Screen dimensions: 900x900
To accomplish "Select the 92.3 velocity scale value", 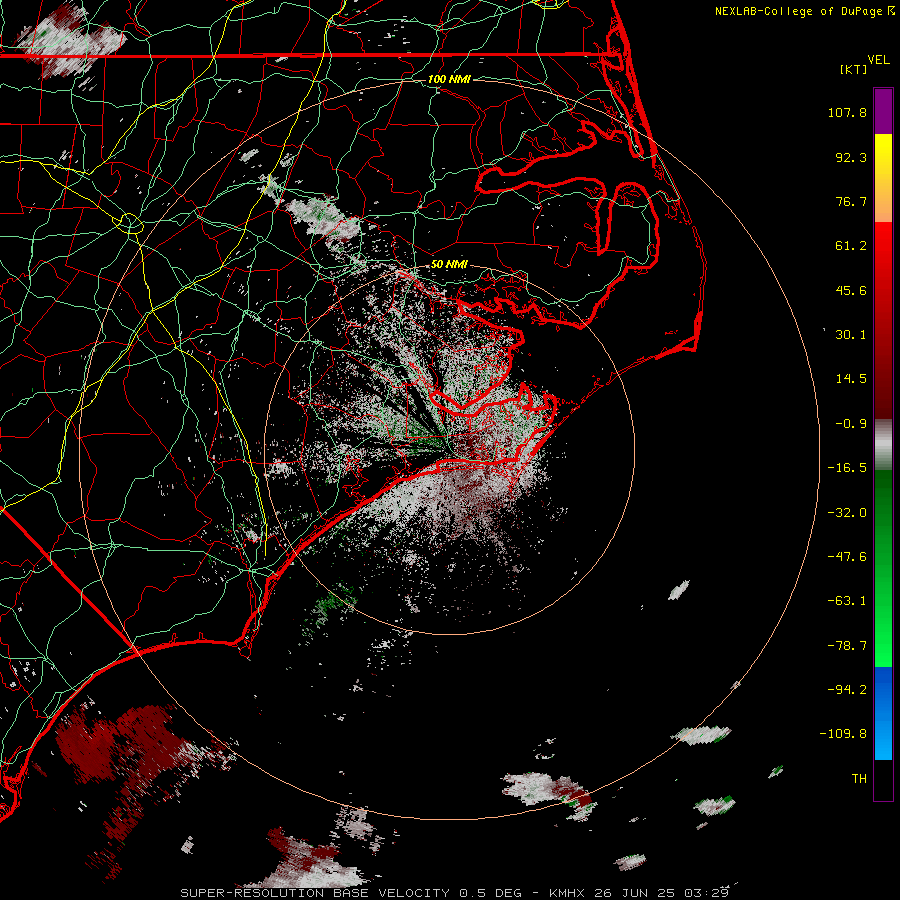I will [851, 157].
